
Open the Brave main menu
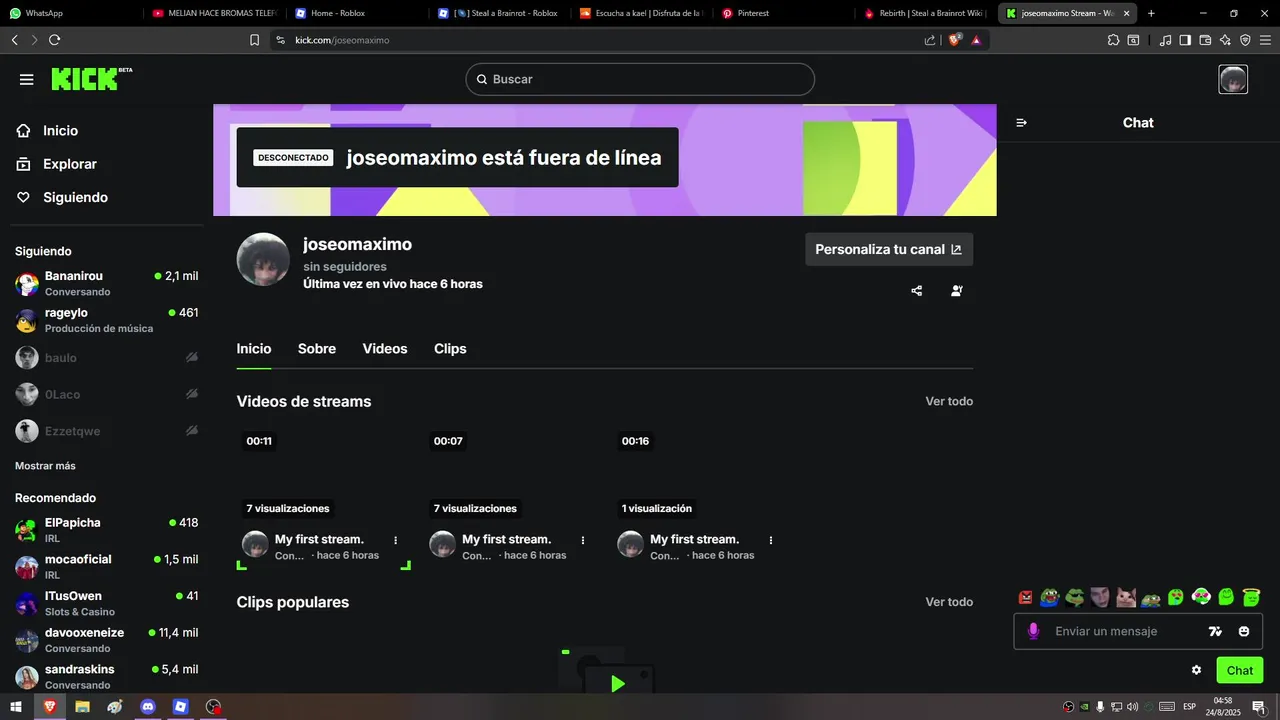click(1265, 40)
